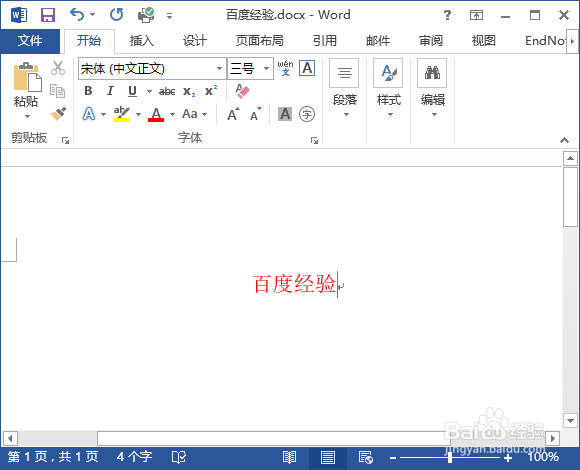Switch to the 插入 (Insert) tab
The image size is (580, 470).
pyautogui.click(x=142, y=41)
